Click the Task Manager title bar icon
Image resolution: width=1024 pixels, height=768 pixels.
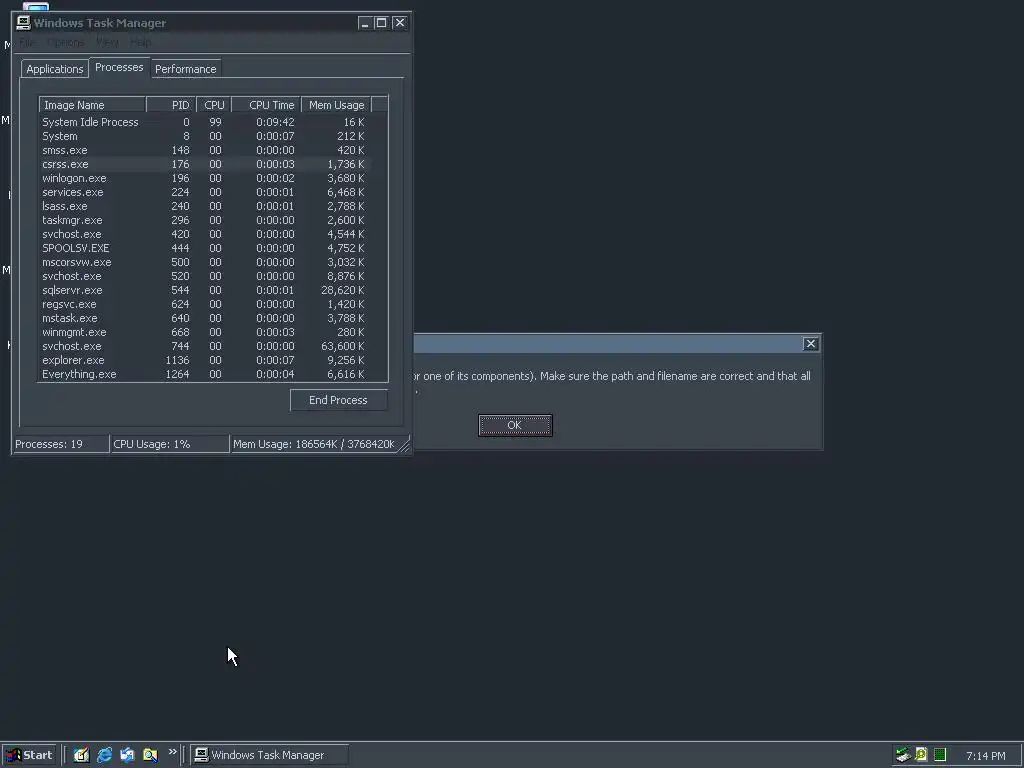24,23
